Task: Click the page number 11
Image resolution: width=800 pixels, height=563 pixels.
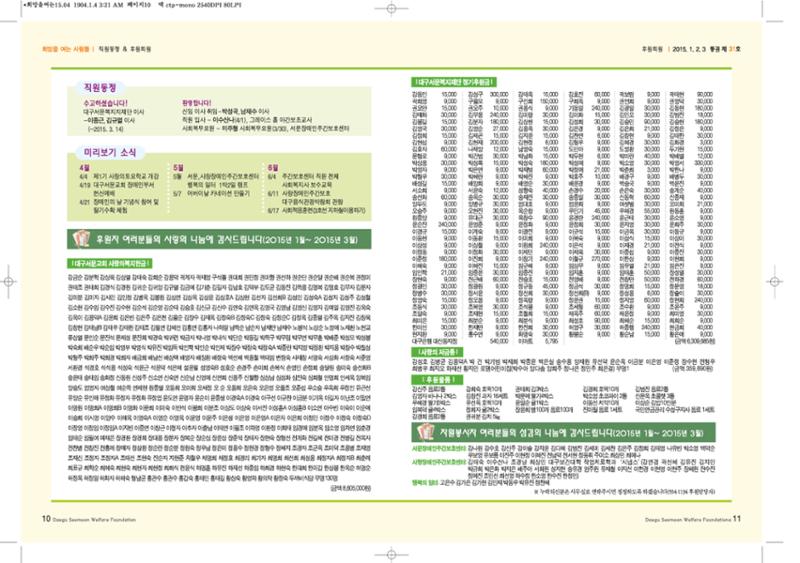Action: pyautogui.click(x=737, y=519)
